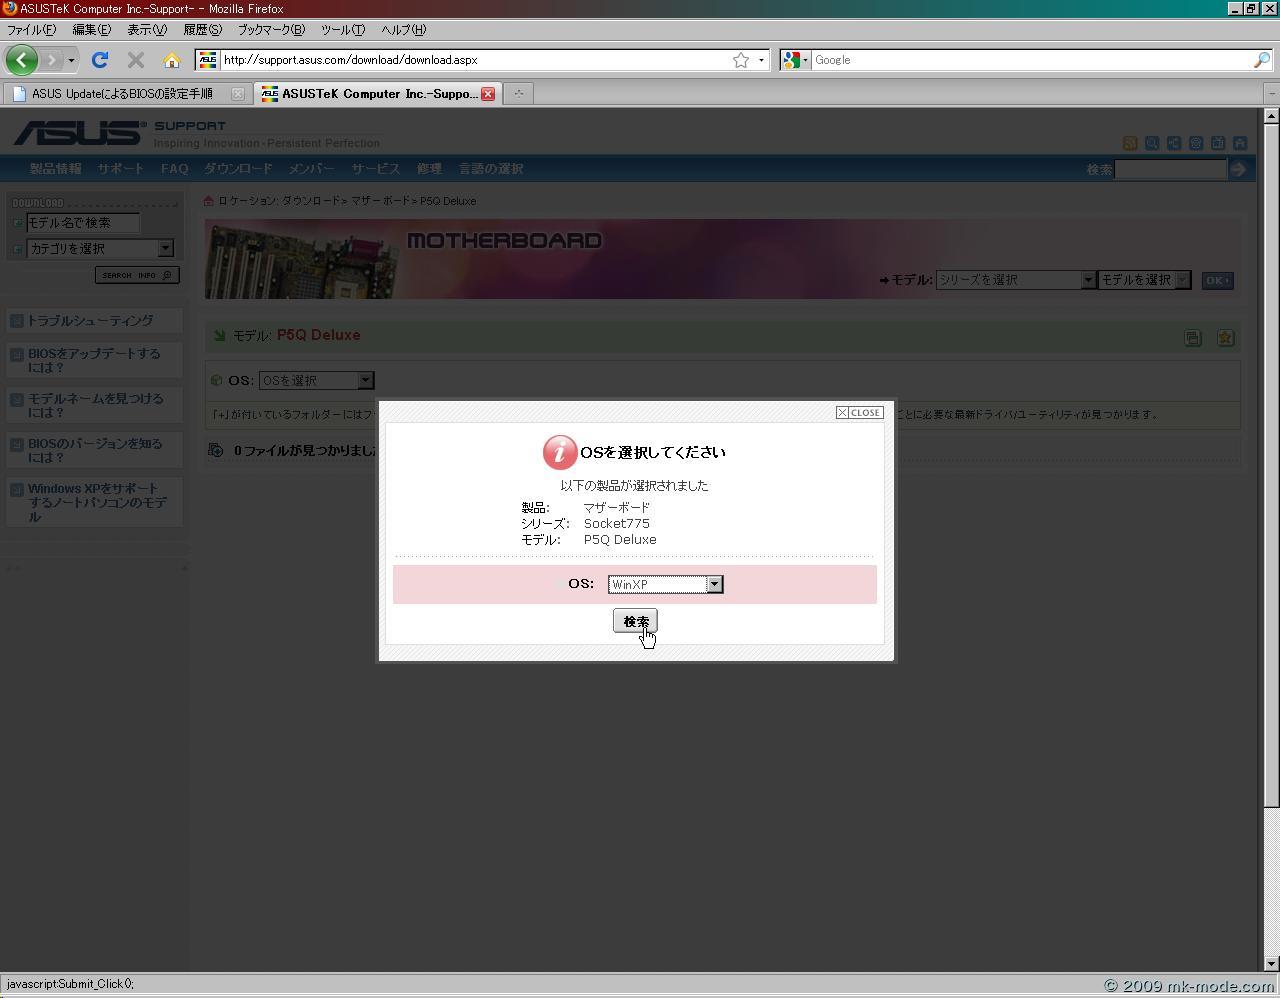Open the 履歴 history menu
The height and width of the screenshot is (998, 1280).
coord(202,30)
